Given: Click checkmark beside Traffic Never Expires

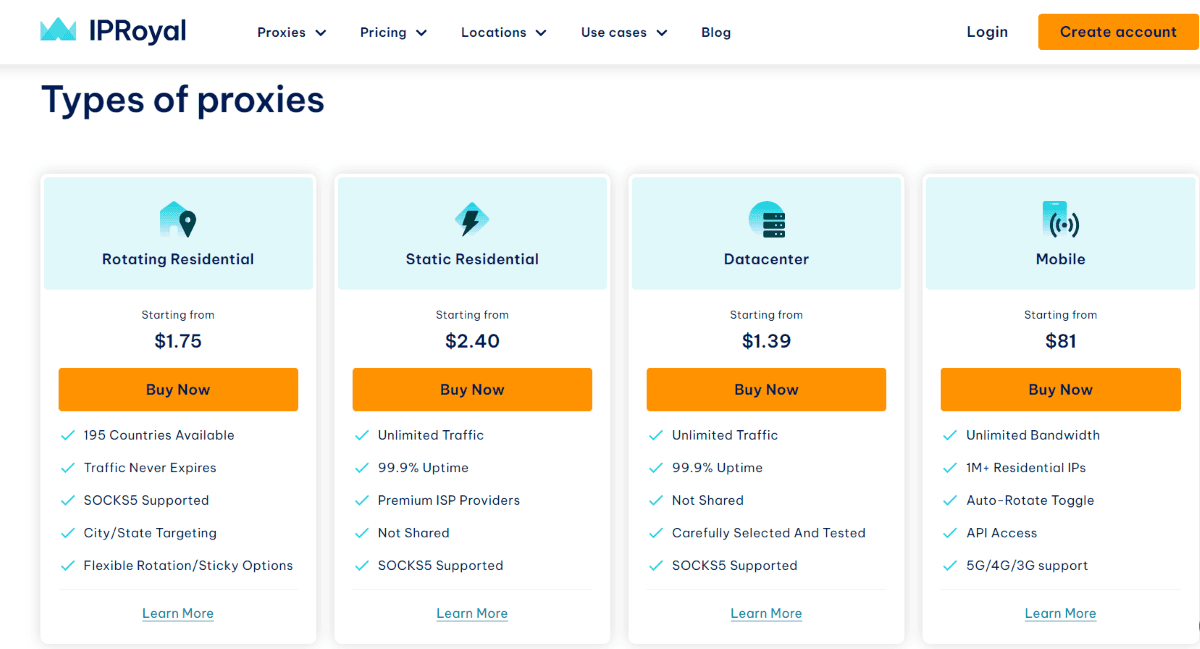Looking at the screenshot, I should coord(68,468).
